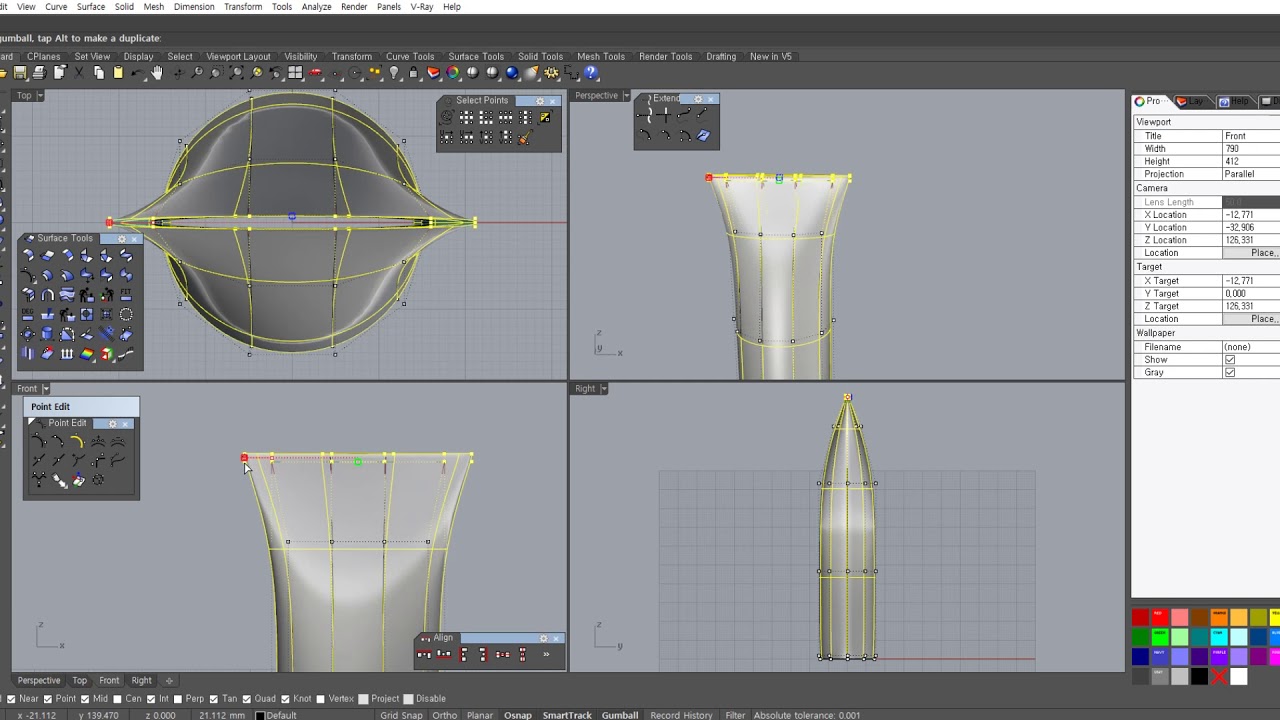This screenshot has height=720, width=1280.
Task: Click the color wheel icon in toolbar
Action: coord(453,73)
